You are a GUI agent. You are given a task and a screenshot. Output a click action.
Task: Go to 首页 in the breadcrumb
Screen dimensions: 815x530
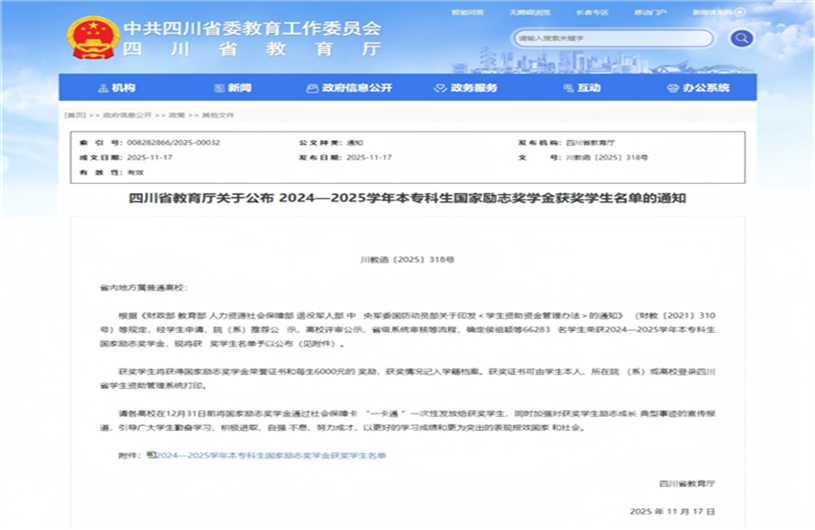pyautogui.click(x=75, y=115)
